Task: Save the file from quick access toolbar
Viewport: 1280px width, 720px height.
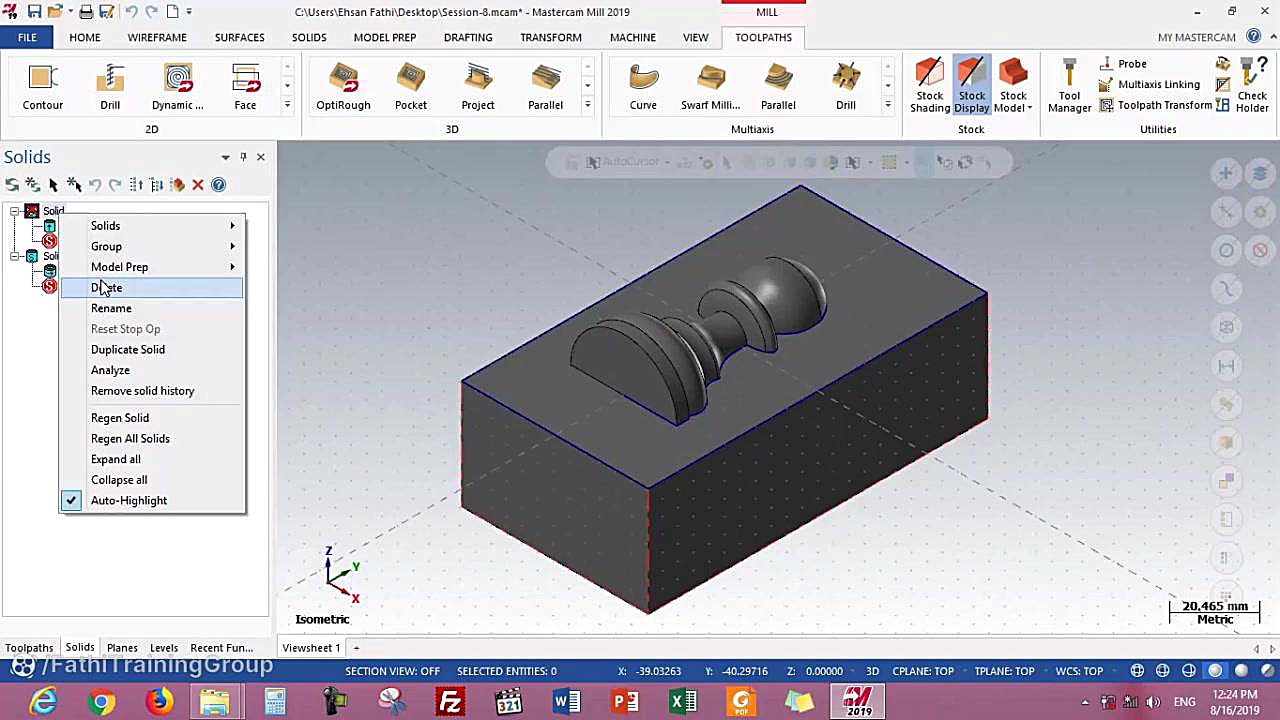Action: point(34,12)
